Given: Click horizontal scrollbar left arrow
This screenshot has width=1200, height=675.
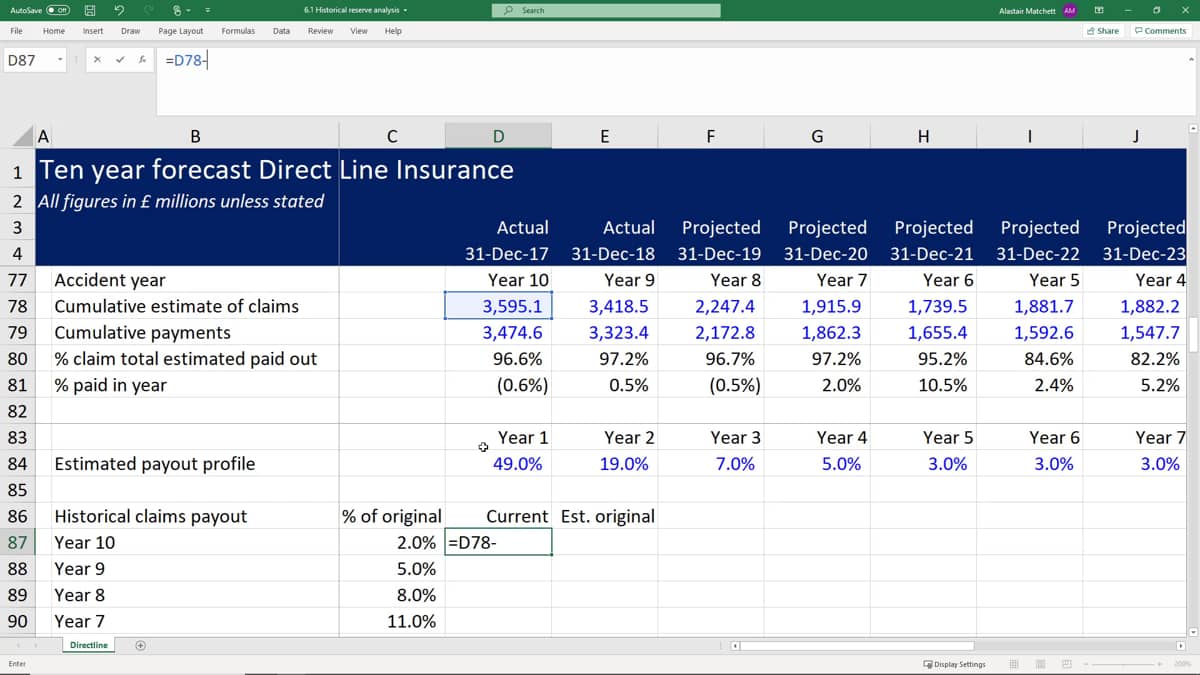Looking at the screenshot, I should pyautogui.click(x=737, y=646).
